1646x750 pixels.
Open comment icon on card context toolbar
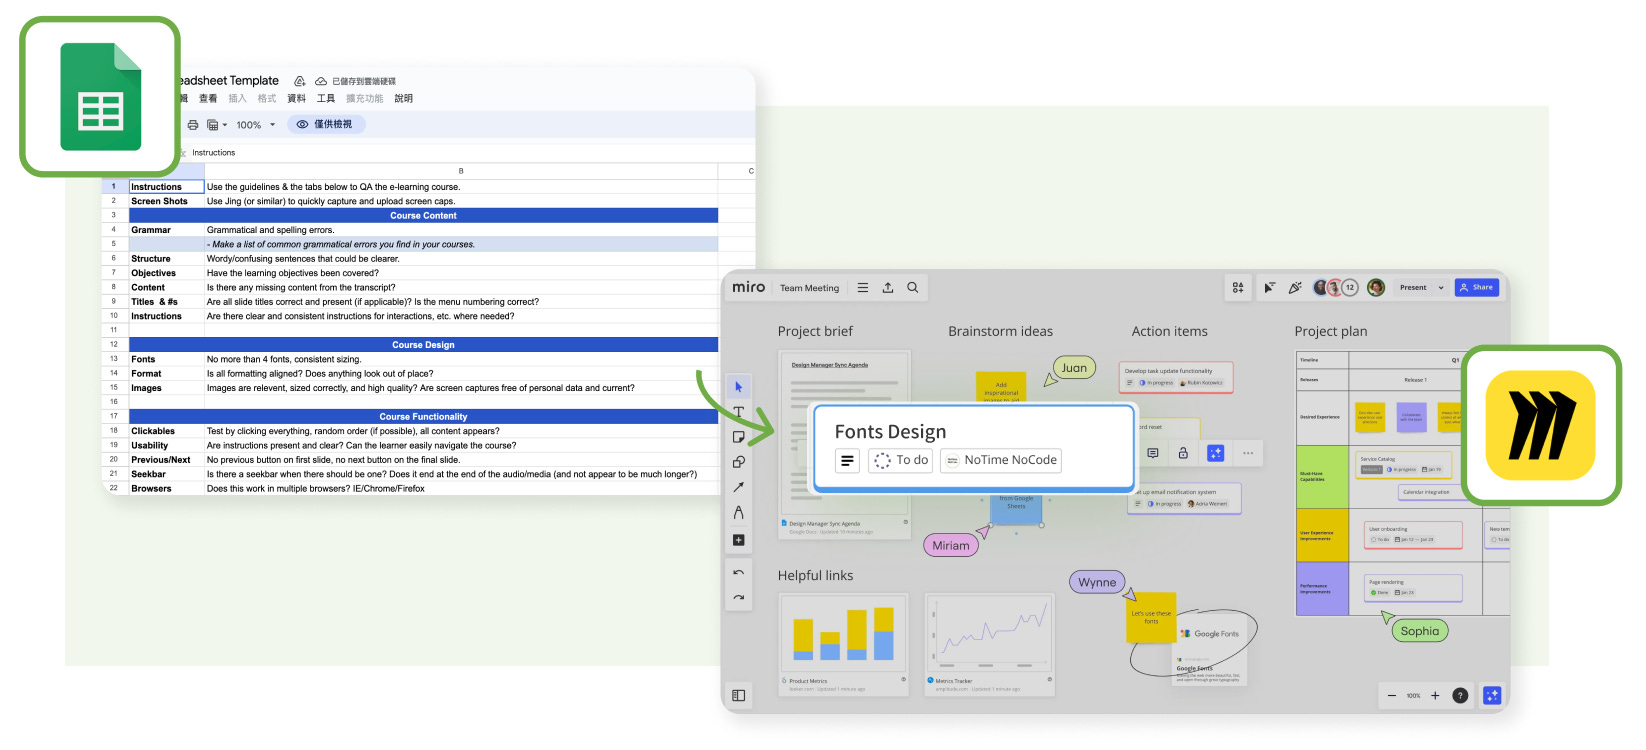pos(1153,453)
